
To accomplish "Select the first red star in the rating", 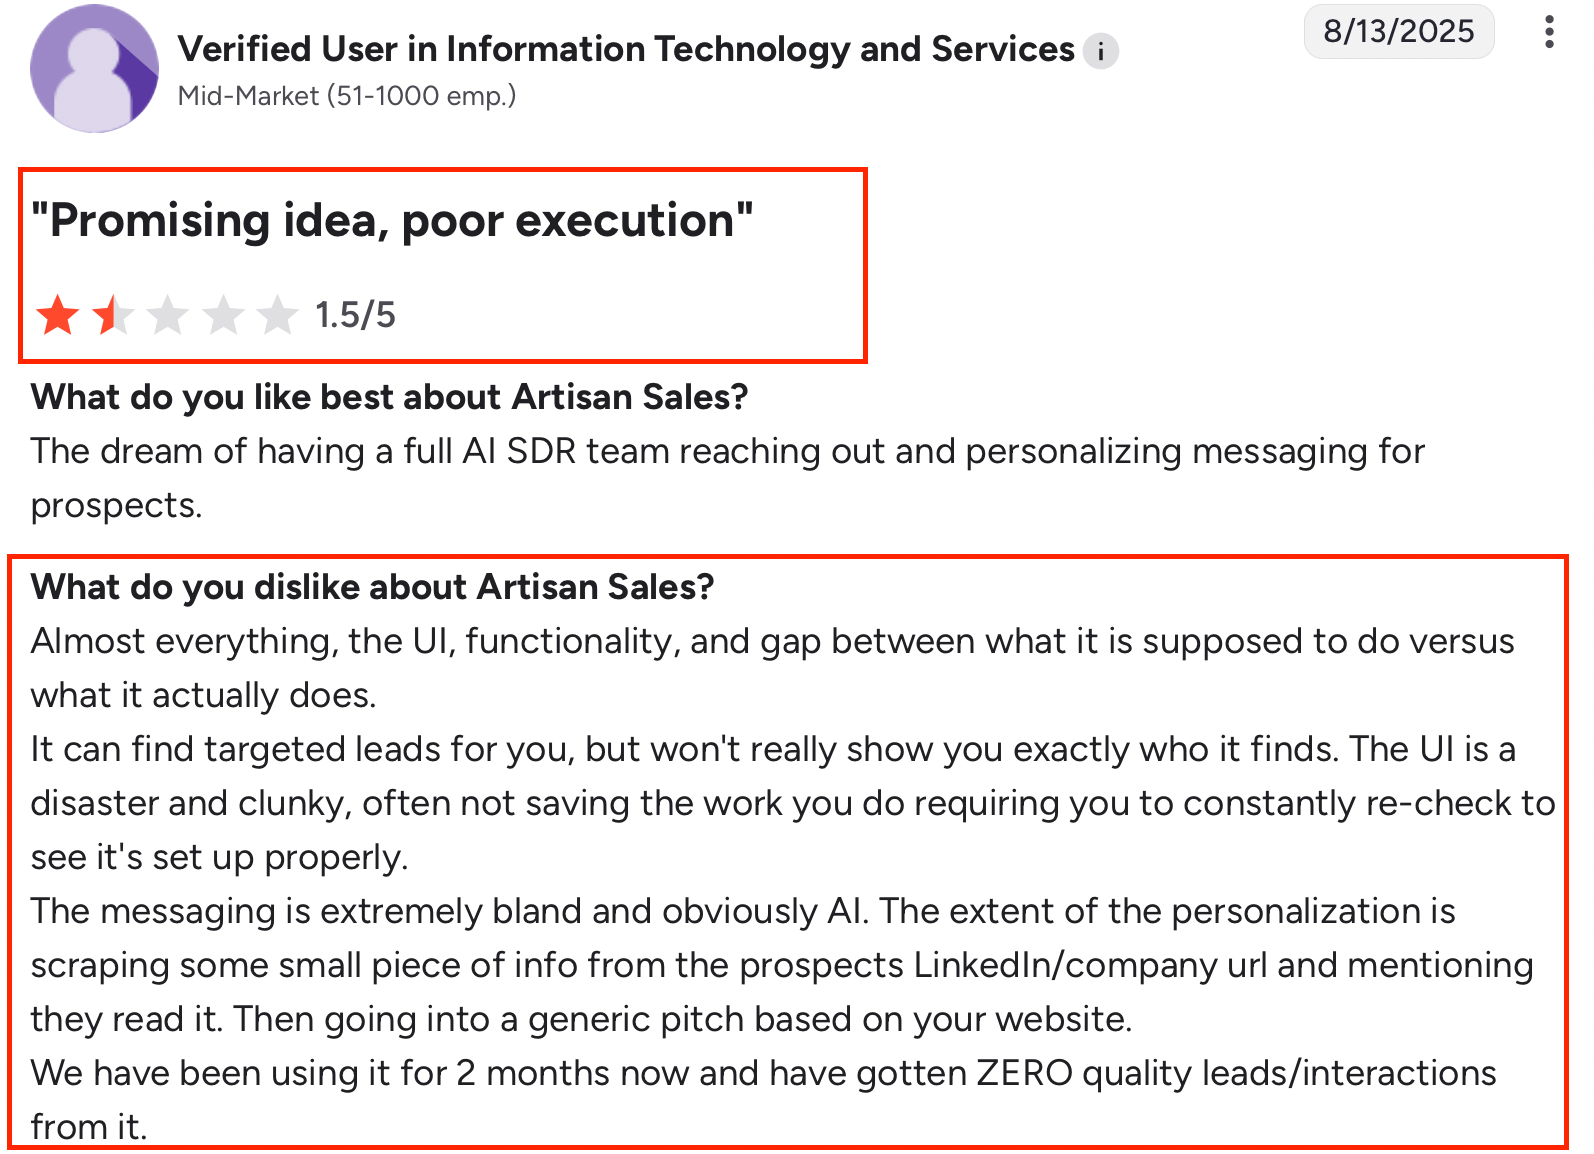I will point(58,315).
